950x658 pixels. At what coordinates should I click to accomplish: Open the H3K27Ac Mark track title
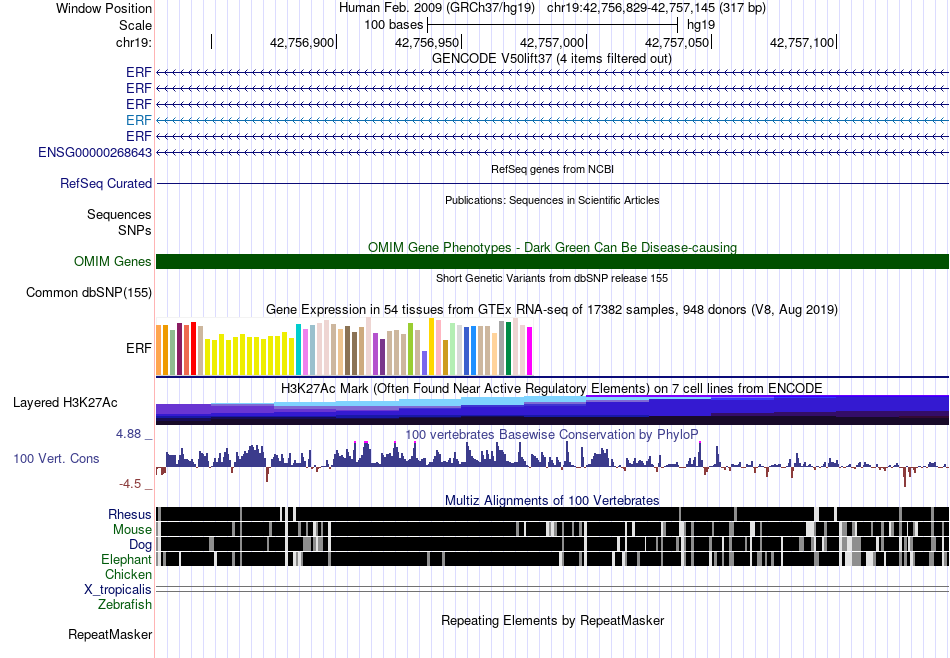pos(552,388)
